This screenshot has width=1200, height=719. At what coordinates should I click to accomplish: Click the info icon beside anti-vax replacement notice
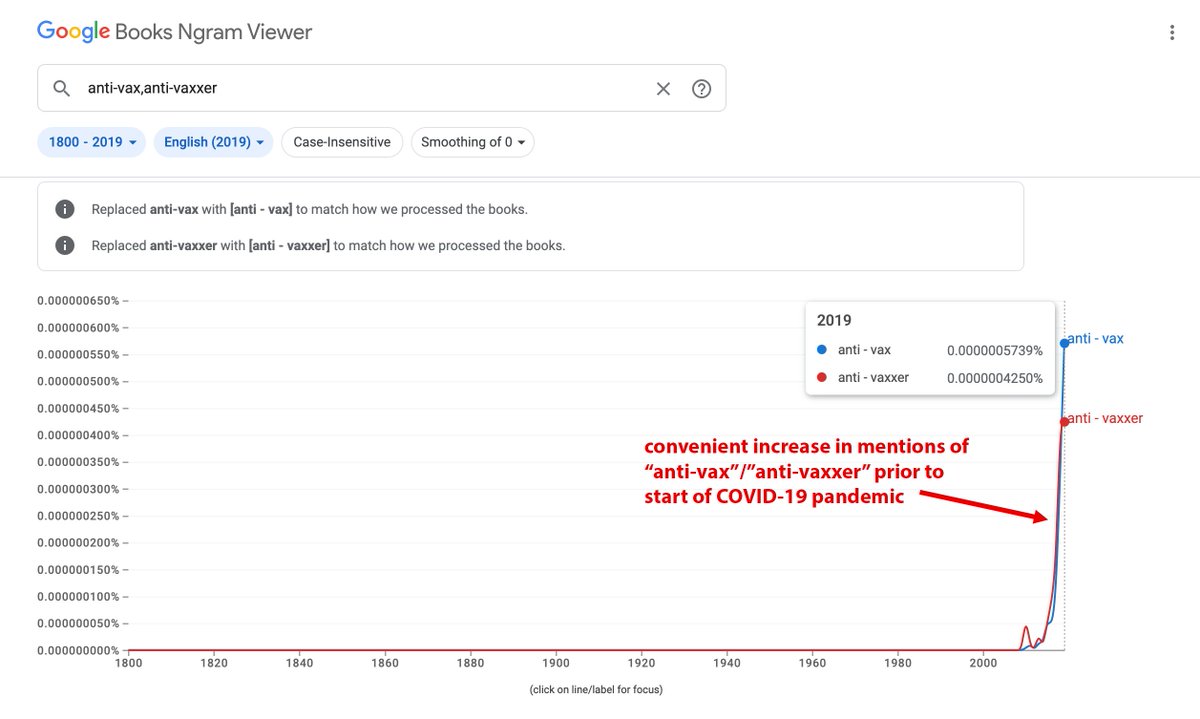pos(65,209)
